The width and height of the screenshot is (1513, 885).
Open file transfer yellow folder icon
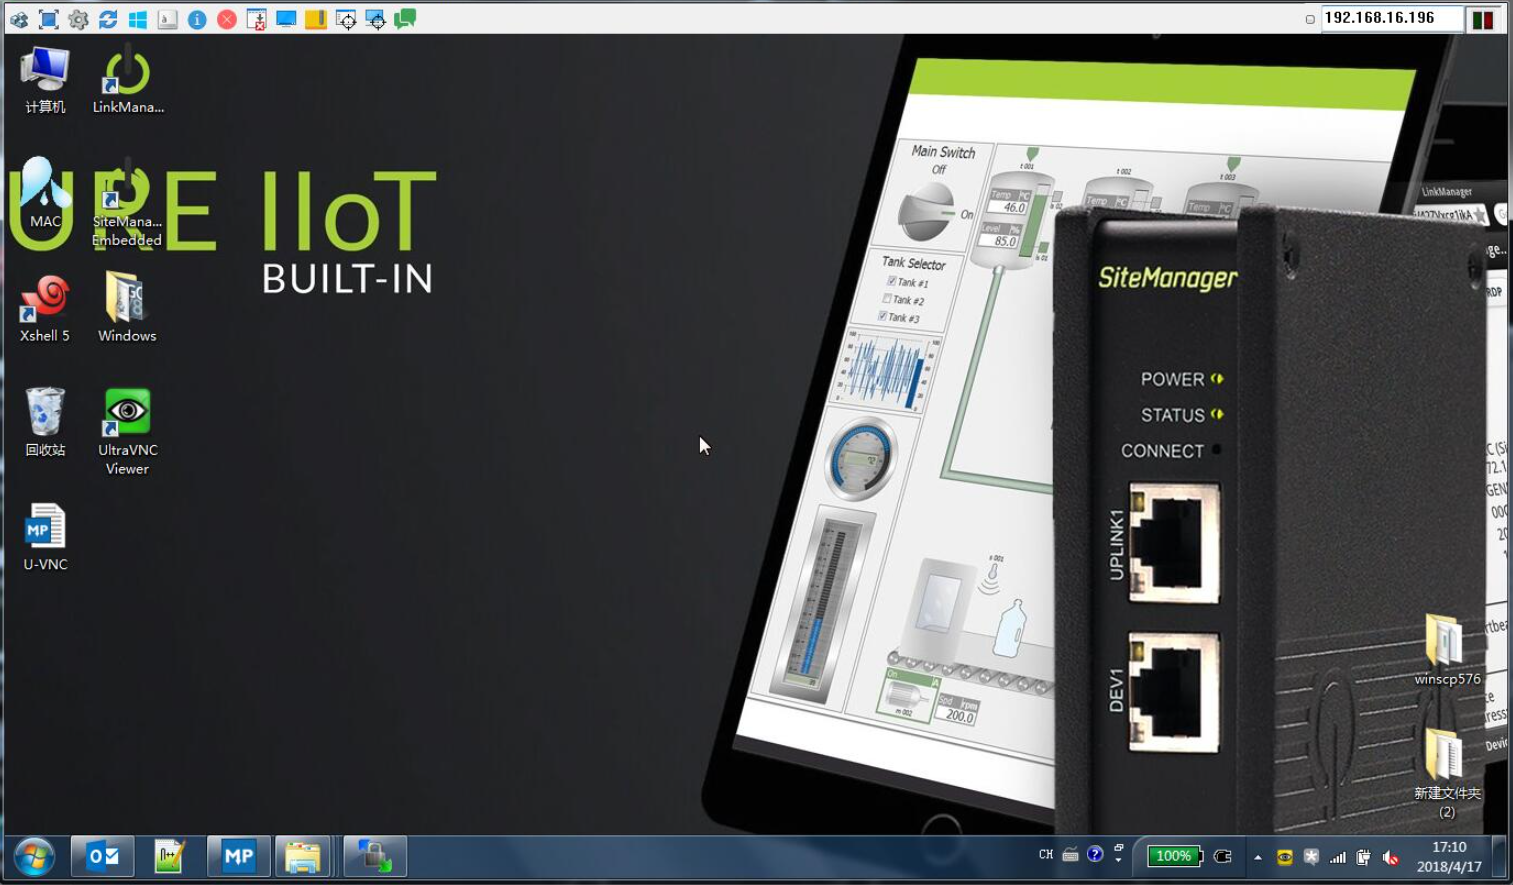[316, 19]
